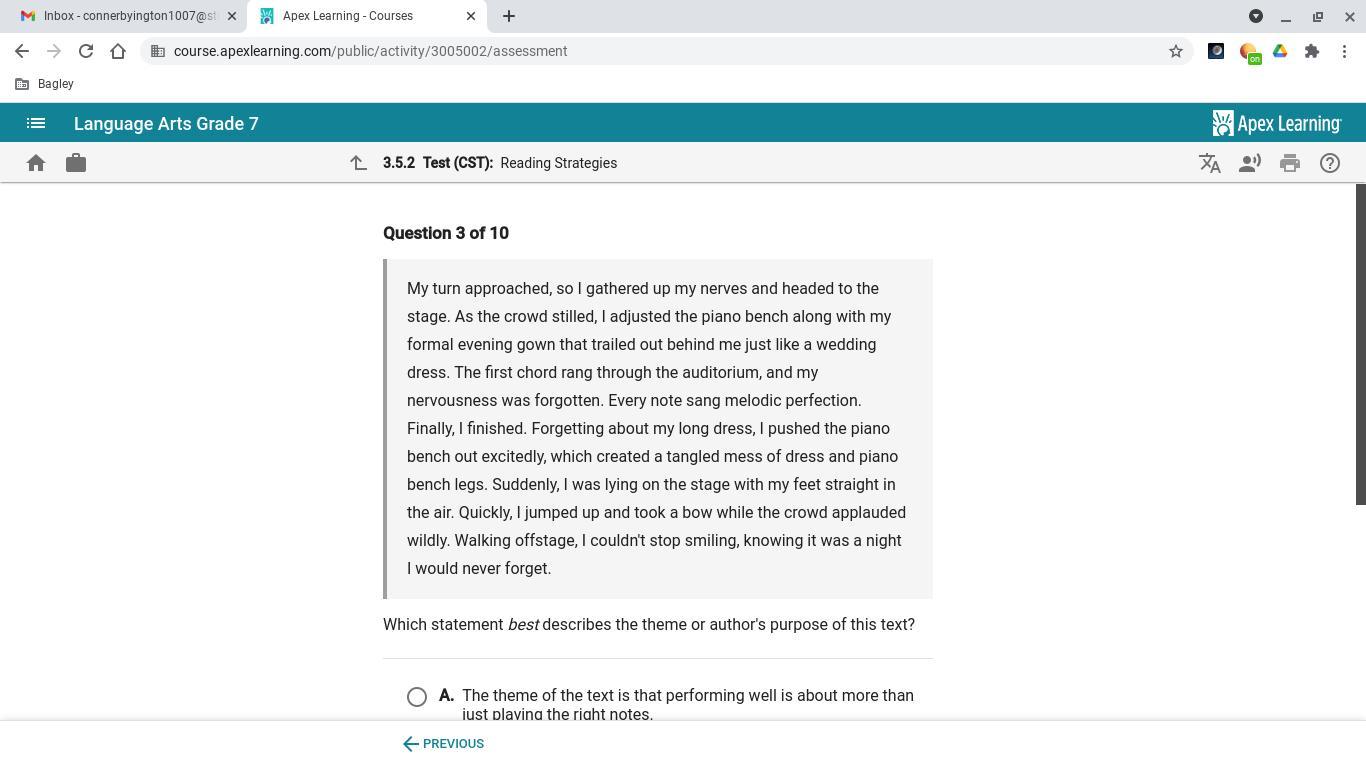The image size is (1366, 768).
Task: Open the Bagley bookmarks folder
Action: 45,84
